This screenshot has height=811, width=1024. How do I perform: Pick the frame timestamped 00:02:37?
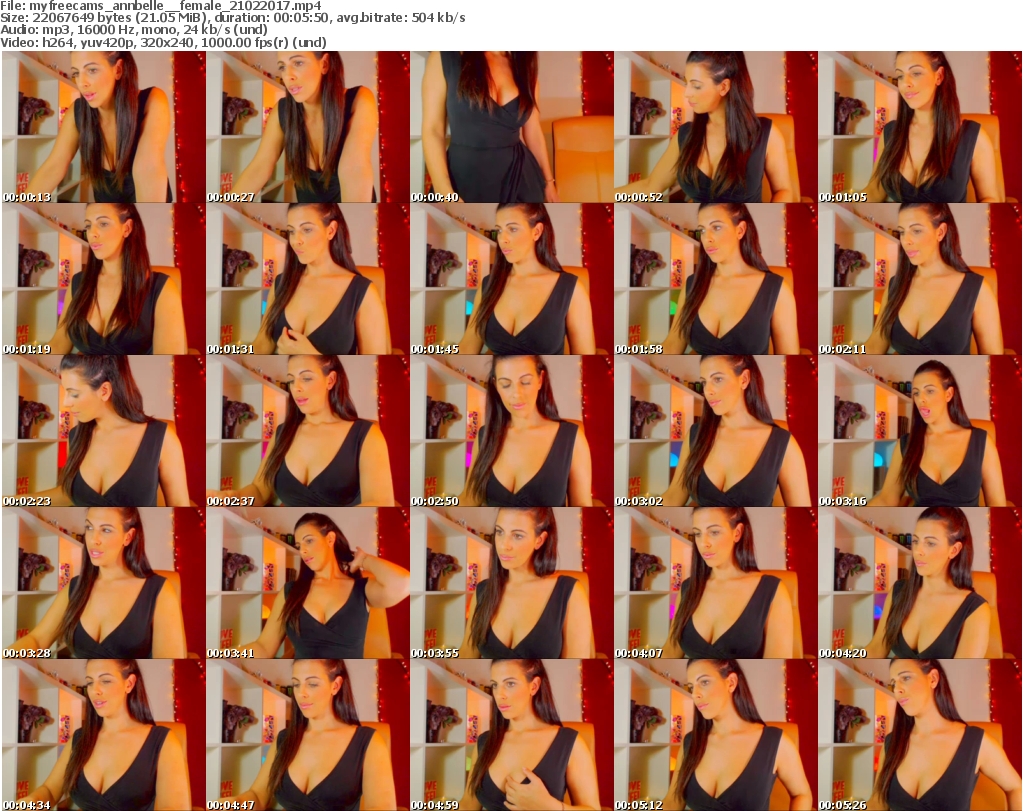308,431
